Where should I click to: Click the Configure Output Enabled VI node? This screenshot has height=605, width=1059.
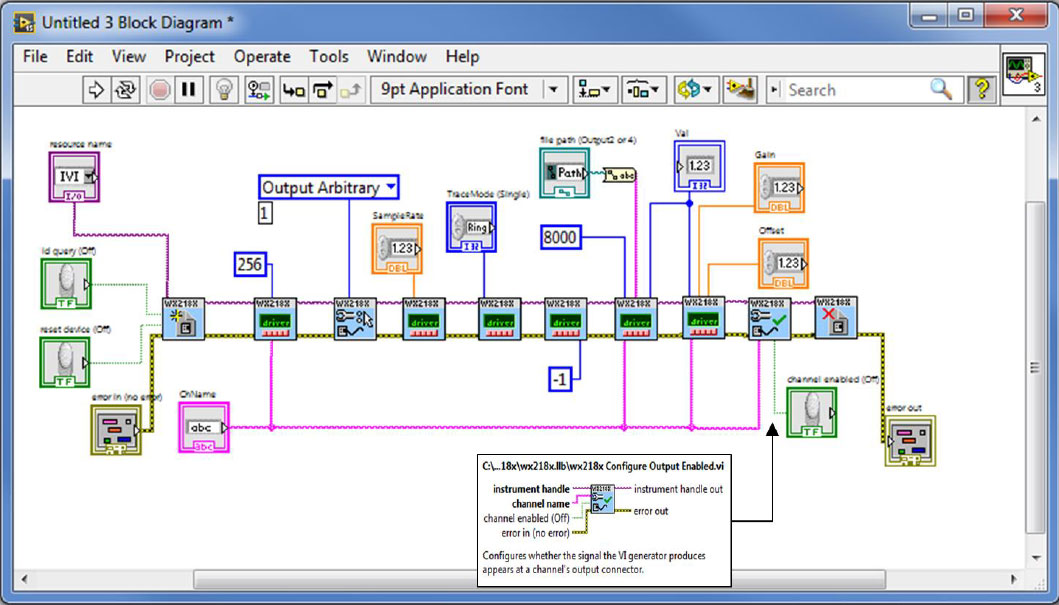pos(769,319)
